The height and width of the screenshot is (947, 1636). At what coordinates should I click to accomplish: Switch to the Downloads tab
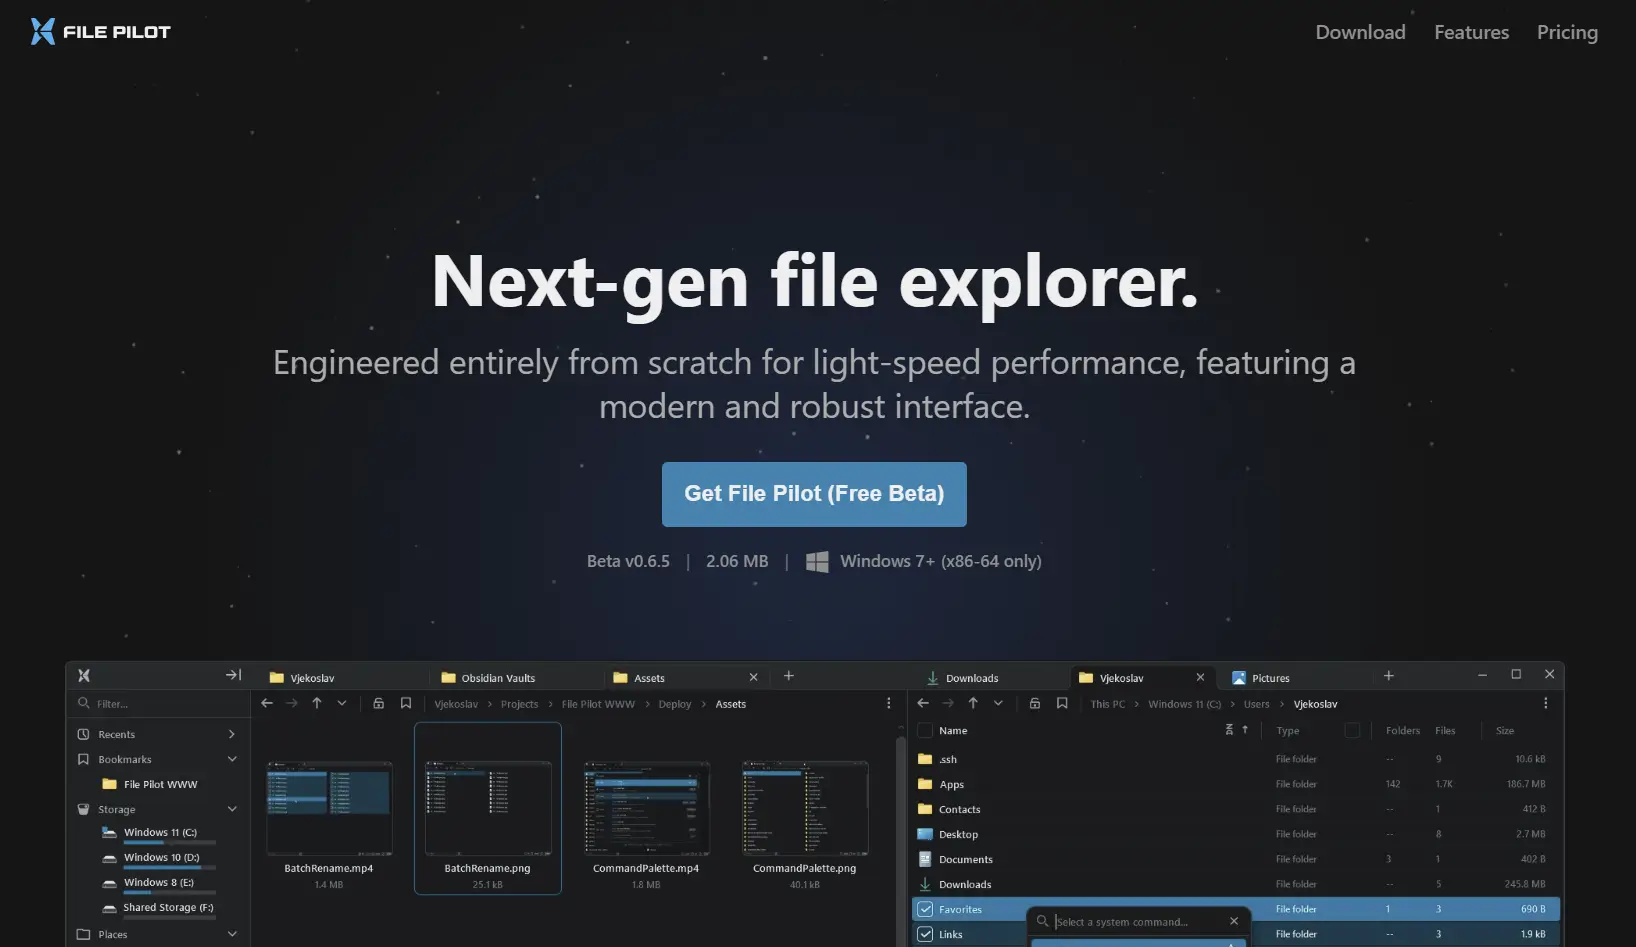click(963, 678)
